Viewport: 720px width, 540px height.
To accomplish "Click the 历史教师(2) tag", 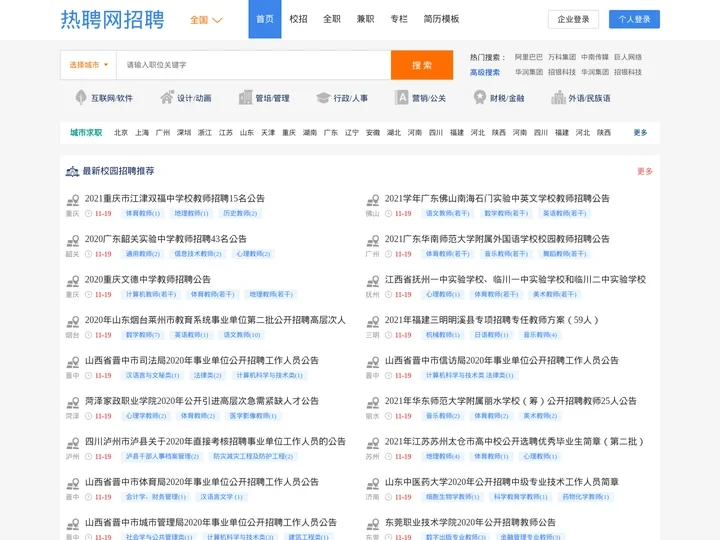I will click(240, 214).
